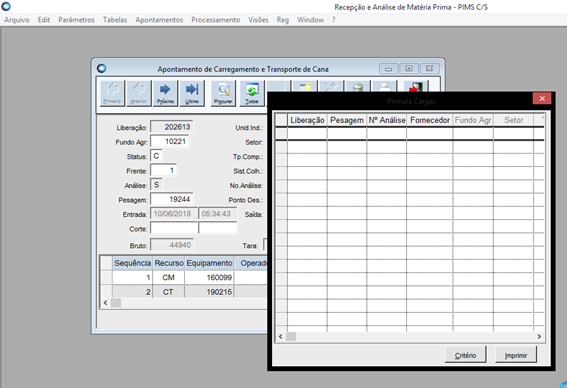Click the second empty Corte field
Screen dimensions: 567x388
(x=217, y=228)
